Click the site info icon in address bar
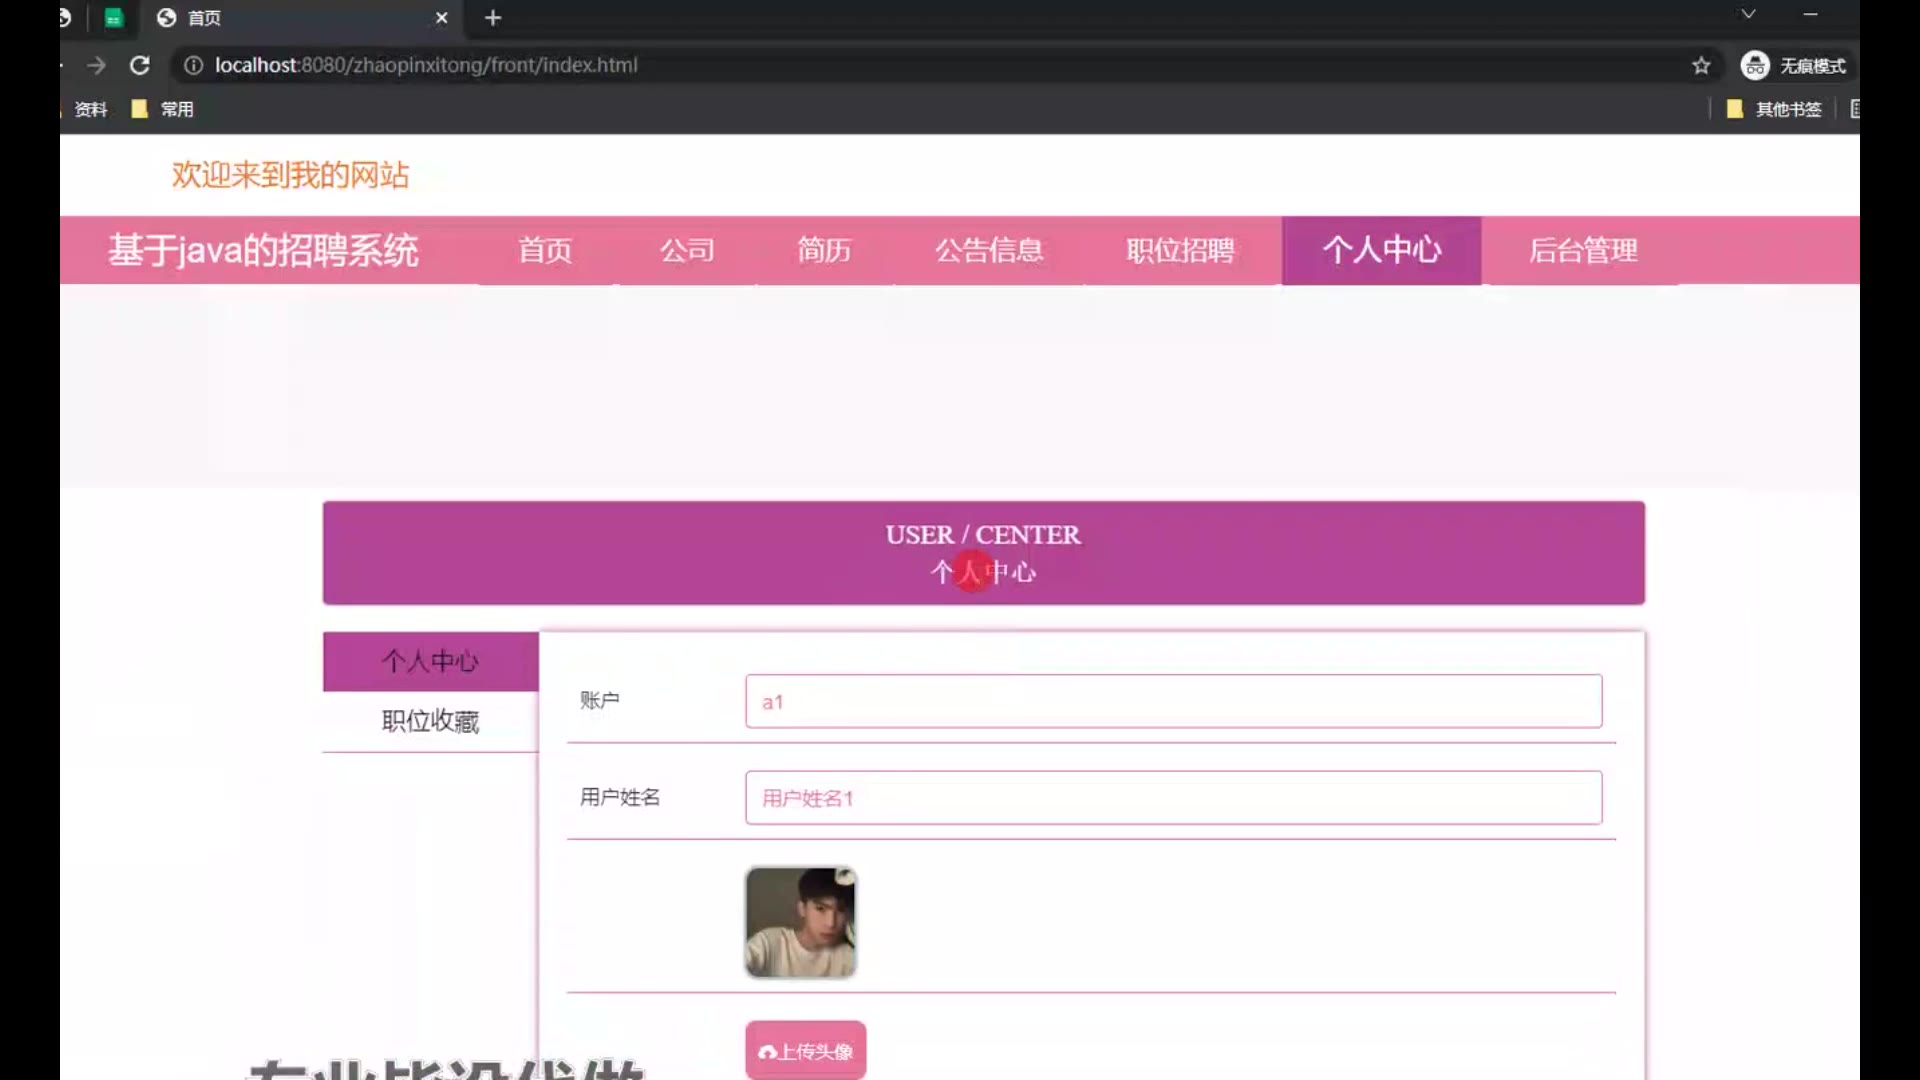This screenshot has width=1920, height=1080. pyautogui.click(x=193, y=65)
